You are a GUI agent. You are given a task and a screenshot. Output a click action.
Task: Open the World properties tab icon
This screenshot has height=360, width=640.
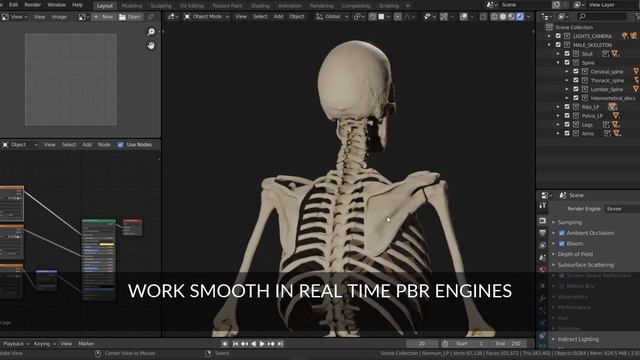click(542, 270)
